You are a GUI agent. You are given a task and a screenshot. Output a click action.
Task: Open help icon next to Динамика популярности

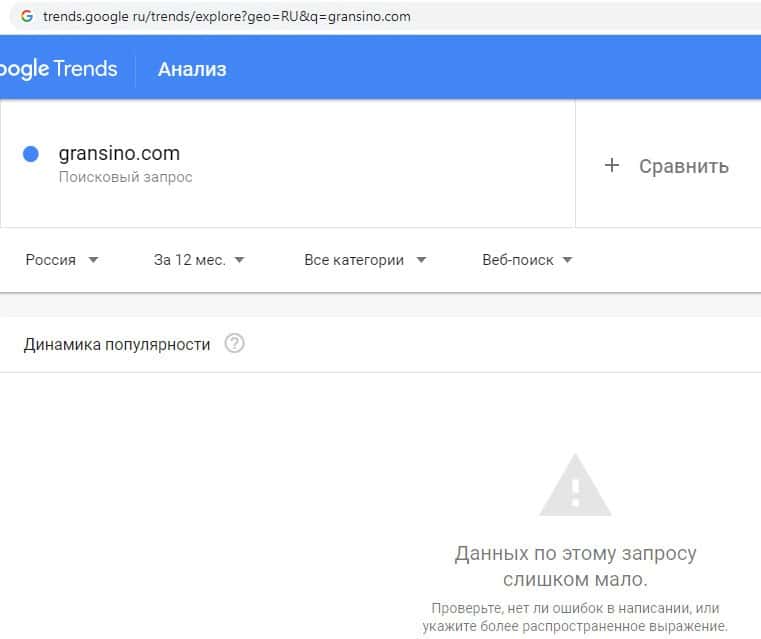[x=234, y=344]
